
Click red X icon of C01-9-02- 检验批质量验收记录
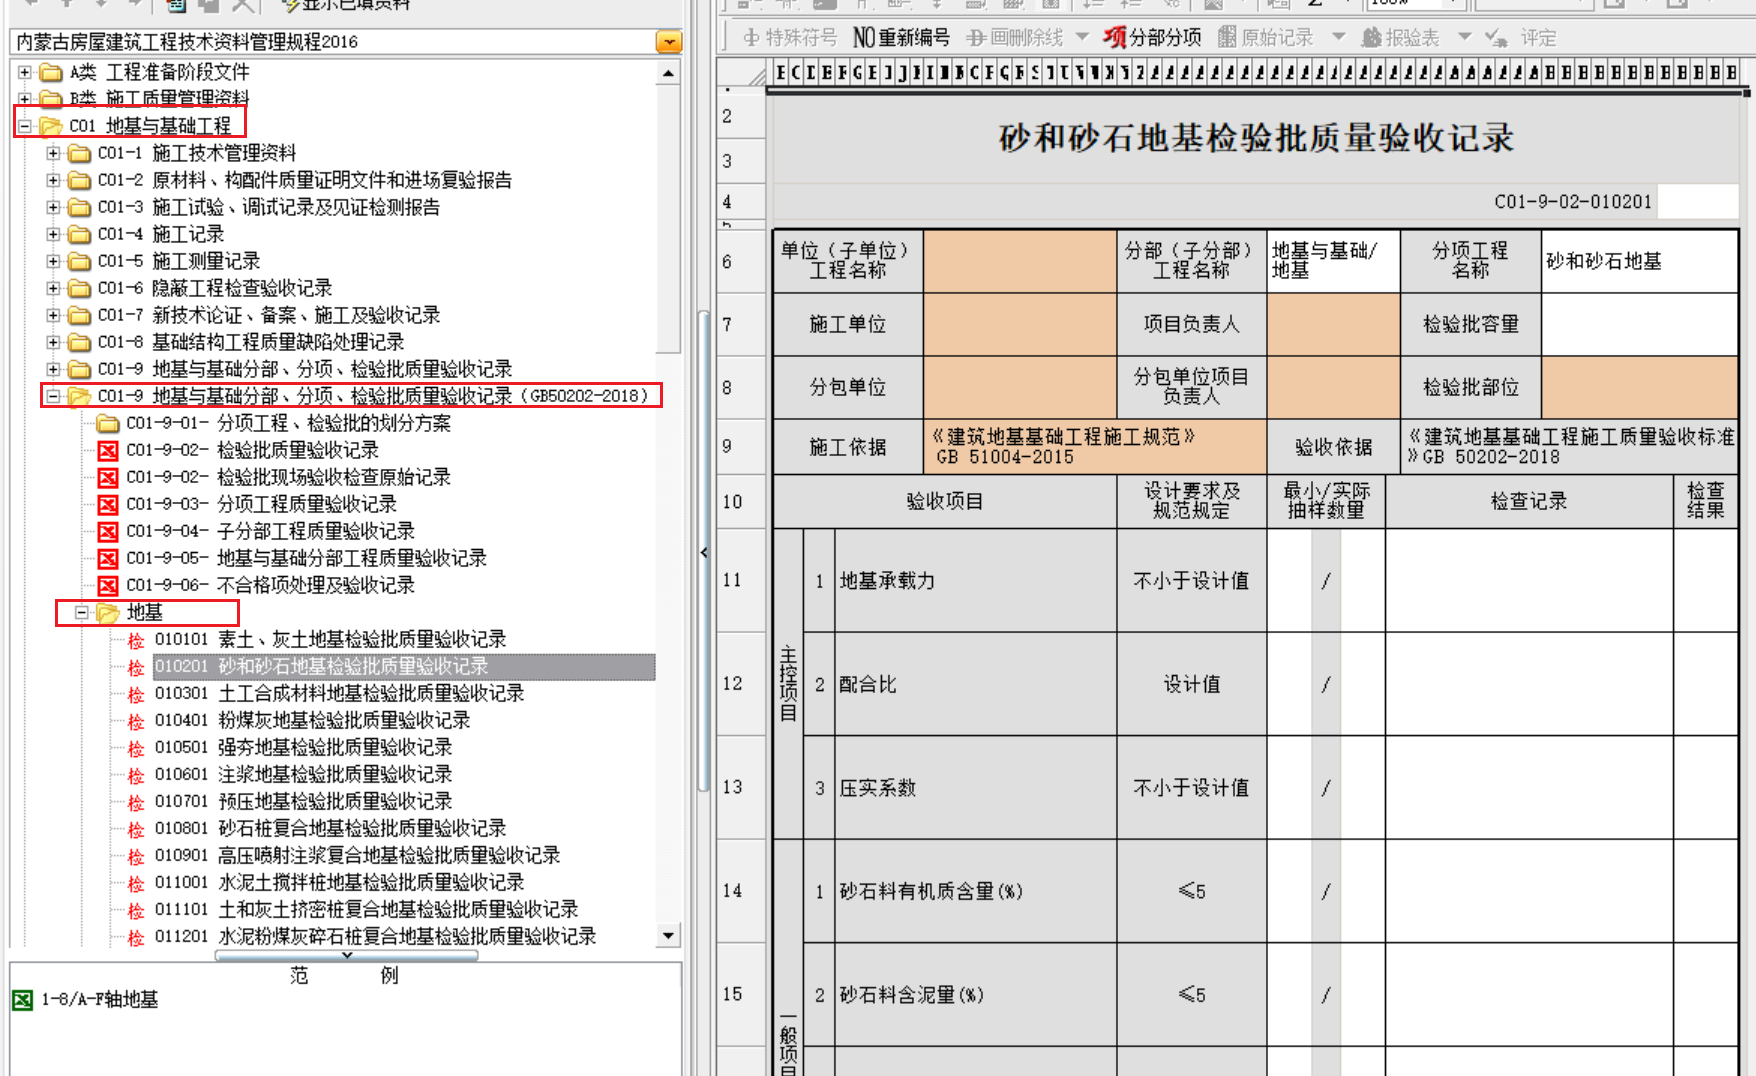108,451
